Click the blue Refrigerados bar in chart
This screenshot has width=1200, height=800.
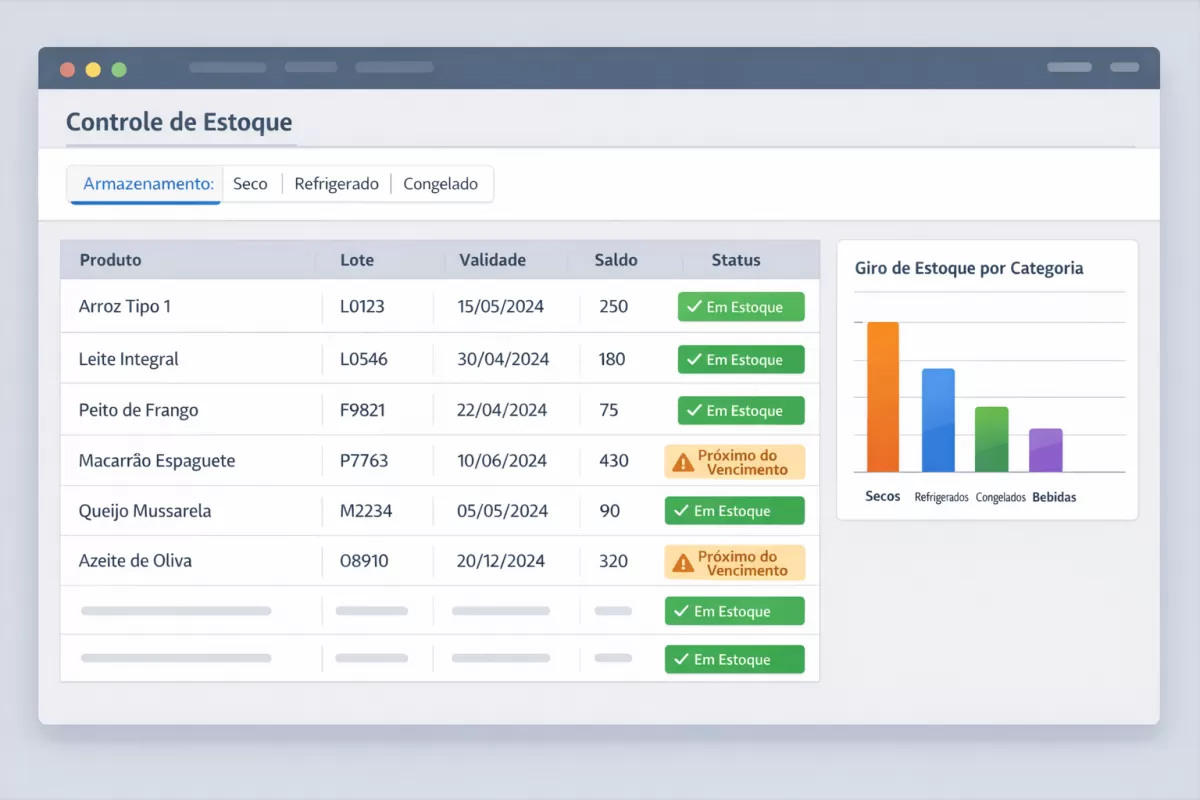[x=938, y=420]
